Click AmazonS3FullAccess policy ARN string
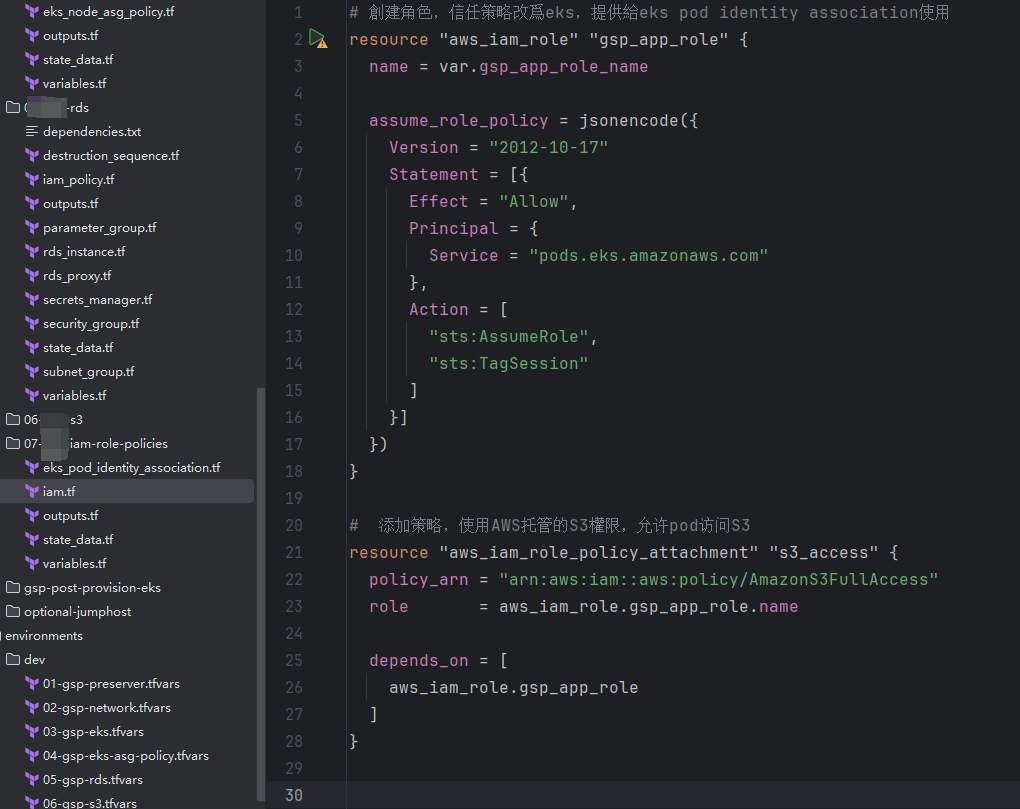 point(719,579)
